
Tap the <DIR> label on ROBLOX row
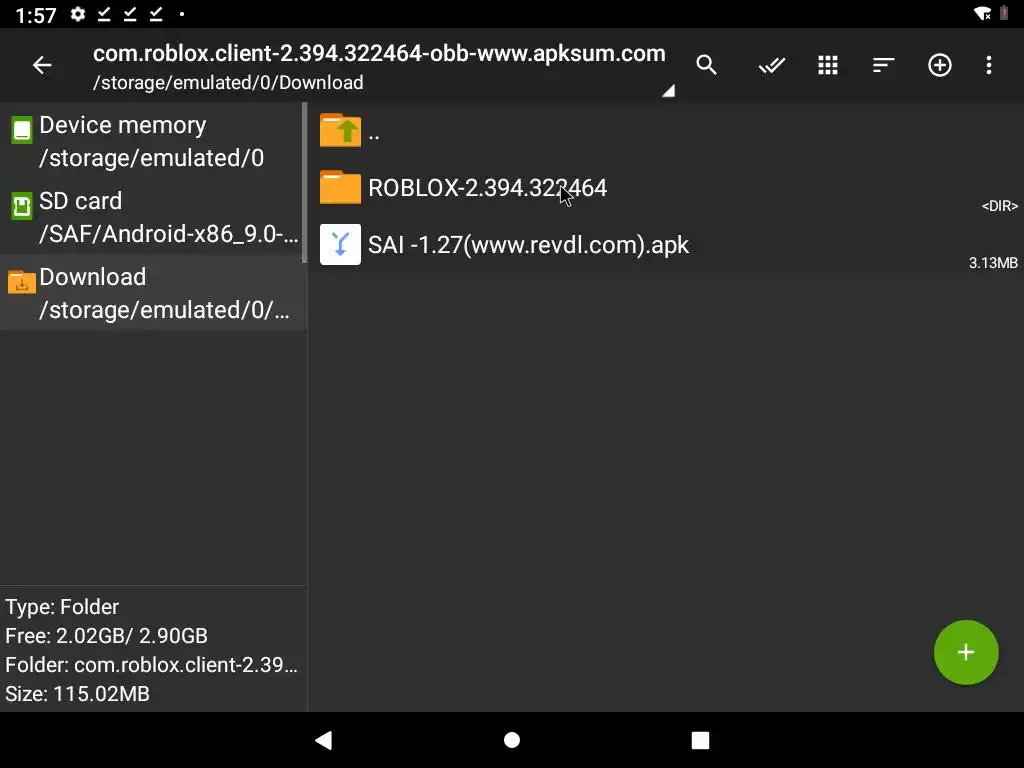pyautogui.click(x=999, y=206)
